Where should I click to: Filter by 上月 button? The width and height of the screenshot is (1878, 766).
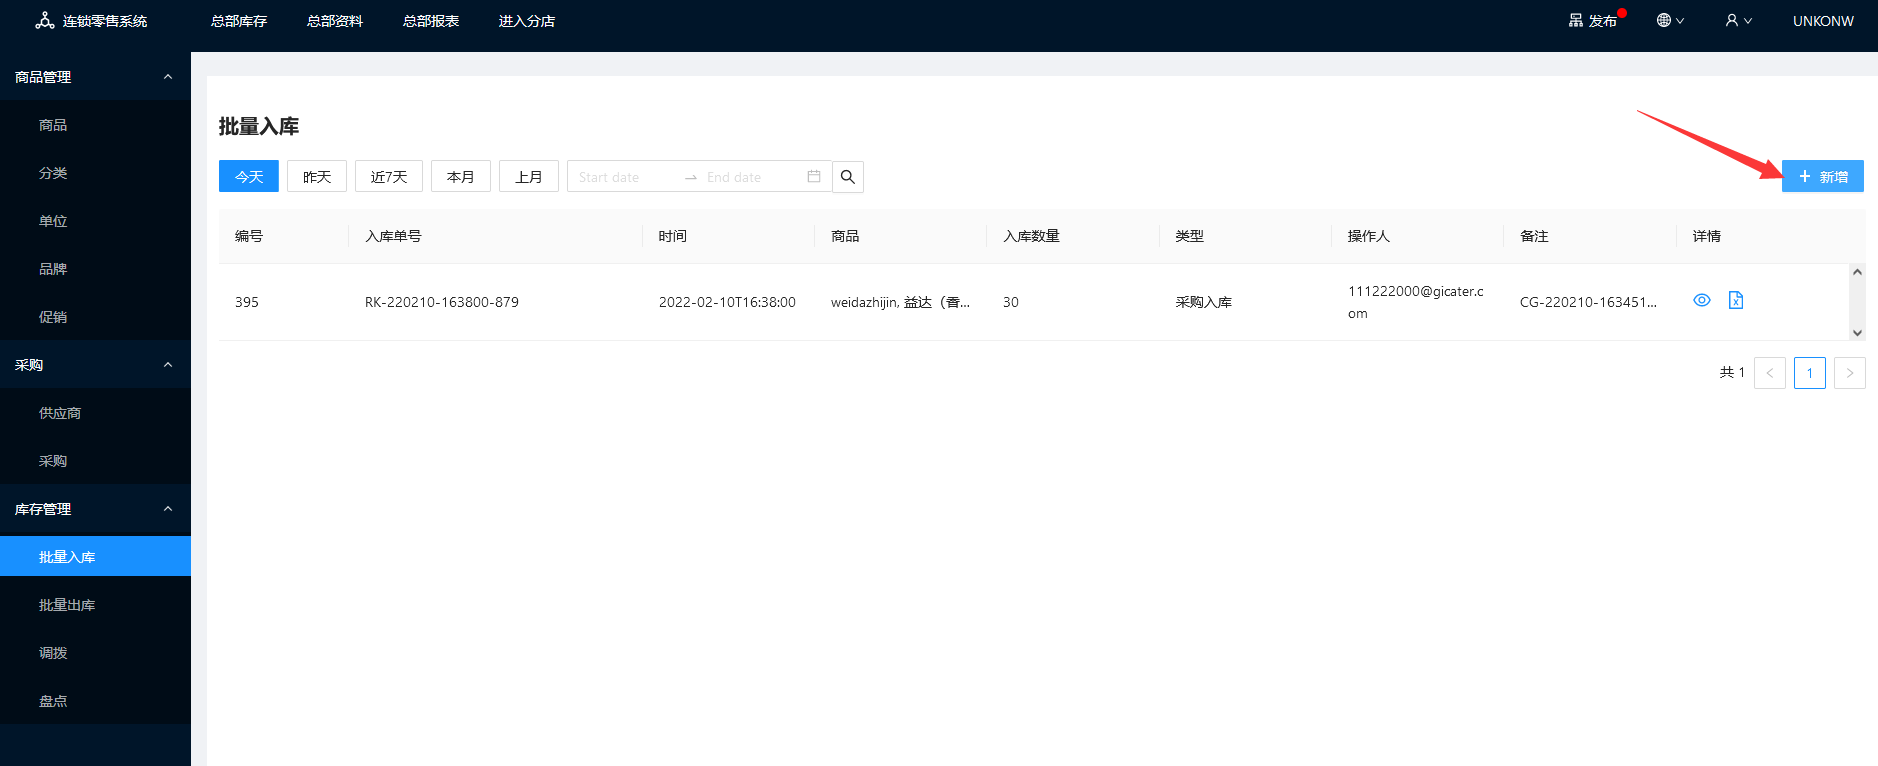click(x=529, y=176)
